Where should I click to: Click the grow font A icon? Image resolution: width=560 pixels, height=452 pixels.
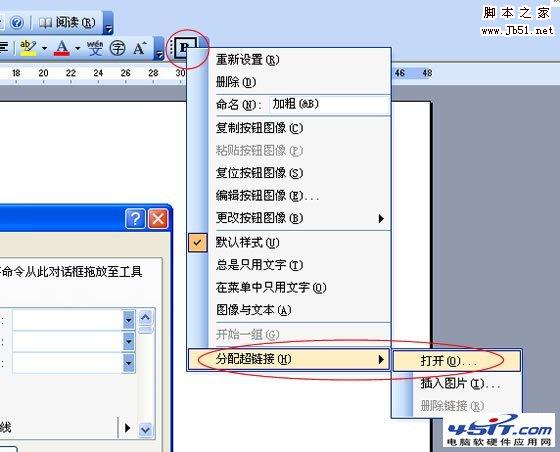pos(140,48)
